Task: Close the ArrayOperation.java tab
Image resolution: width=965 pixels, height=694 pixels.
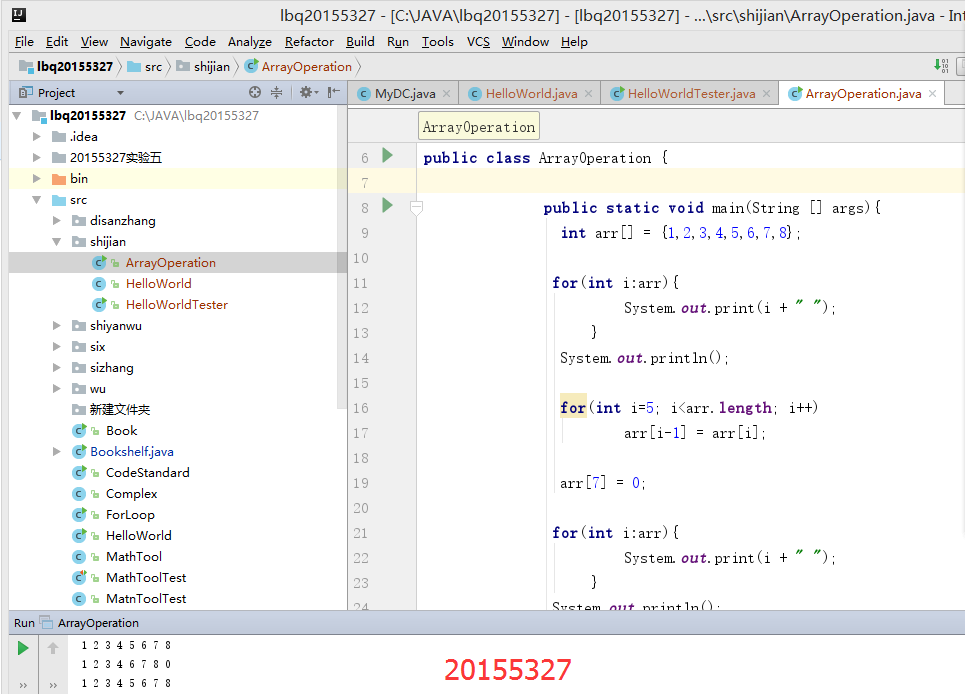Action: tap(932, 94)
